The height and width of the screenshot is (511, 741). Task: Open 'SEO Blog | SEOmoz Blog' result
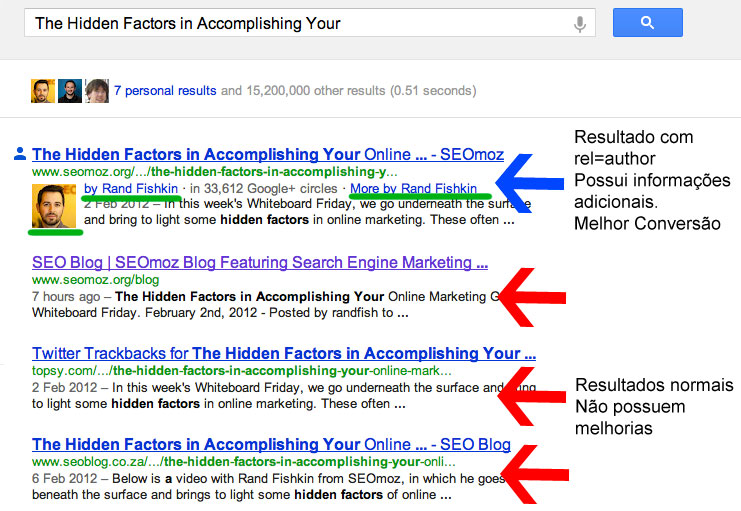click(x=260, y=263)
